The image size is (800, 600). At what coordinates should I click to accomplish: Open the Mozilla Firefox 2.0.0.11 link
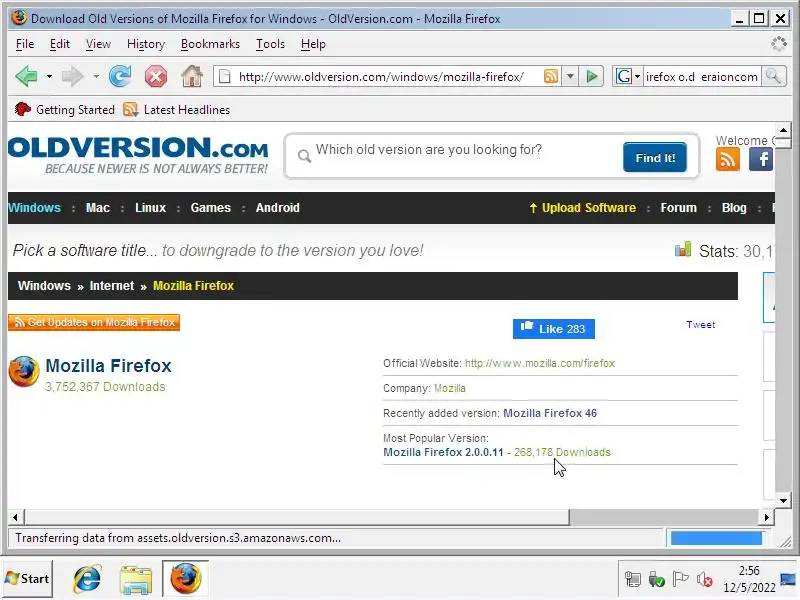pos(443,453)
